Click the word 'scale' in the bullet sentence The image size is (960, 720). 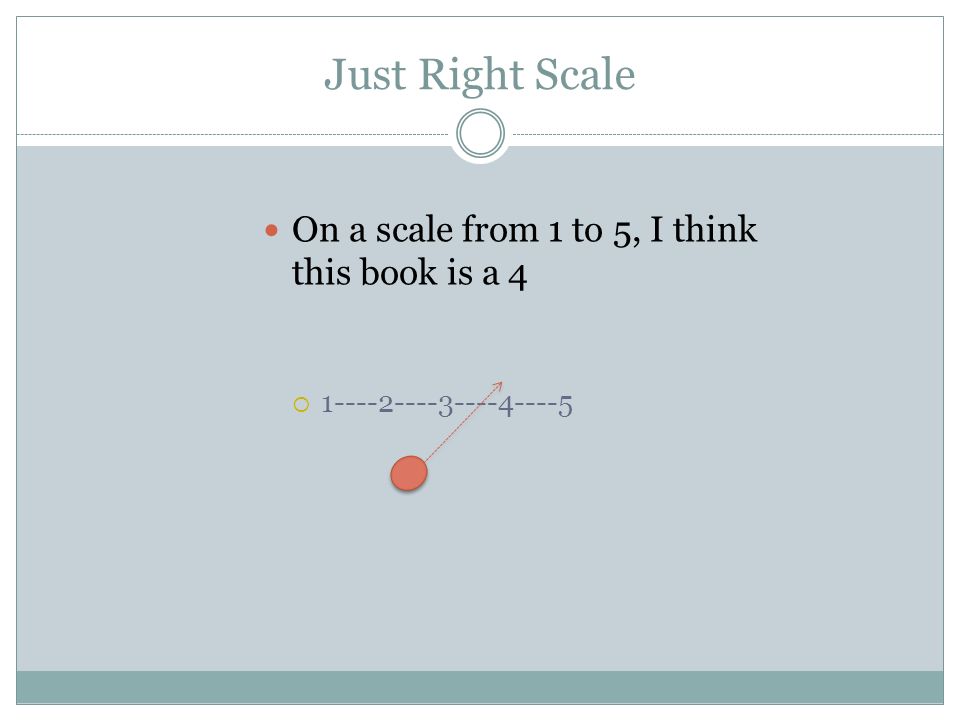click(x=414, y=230)
